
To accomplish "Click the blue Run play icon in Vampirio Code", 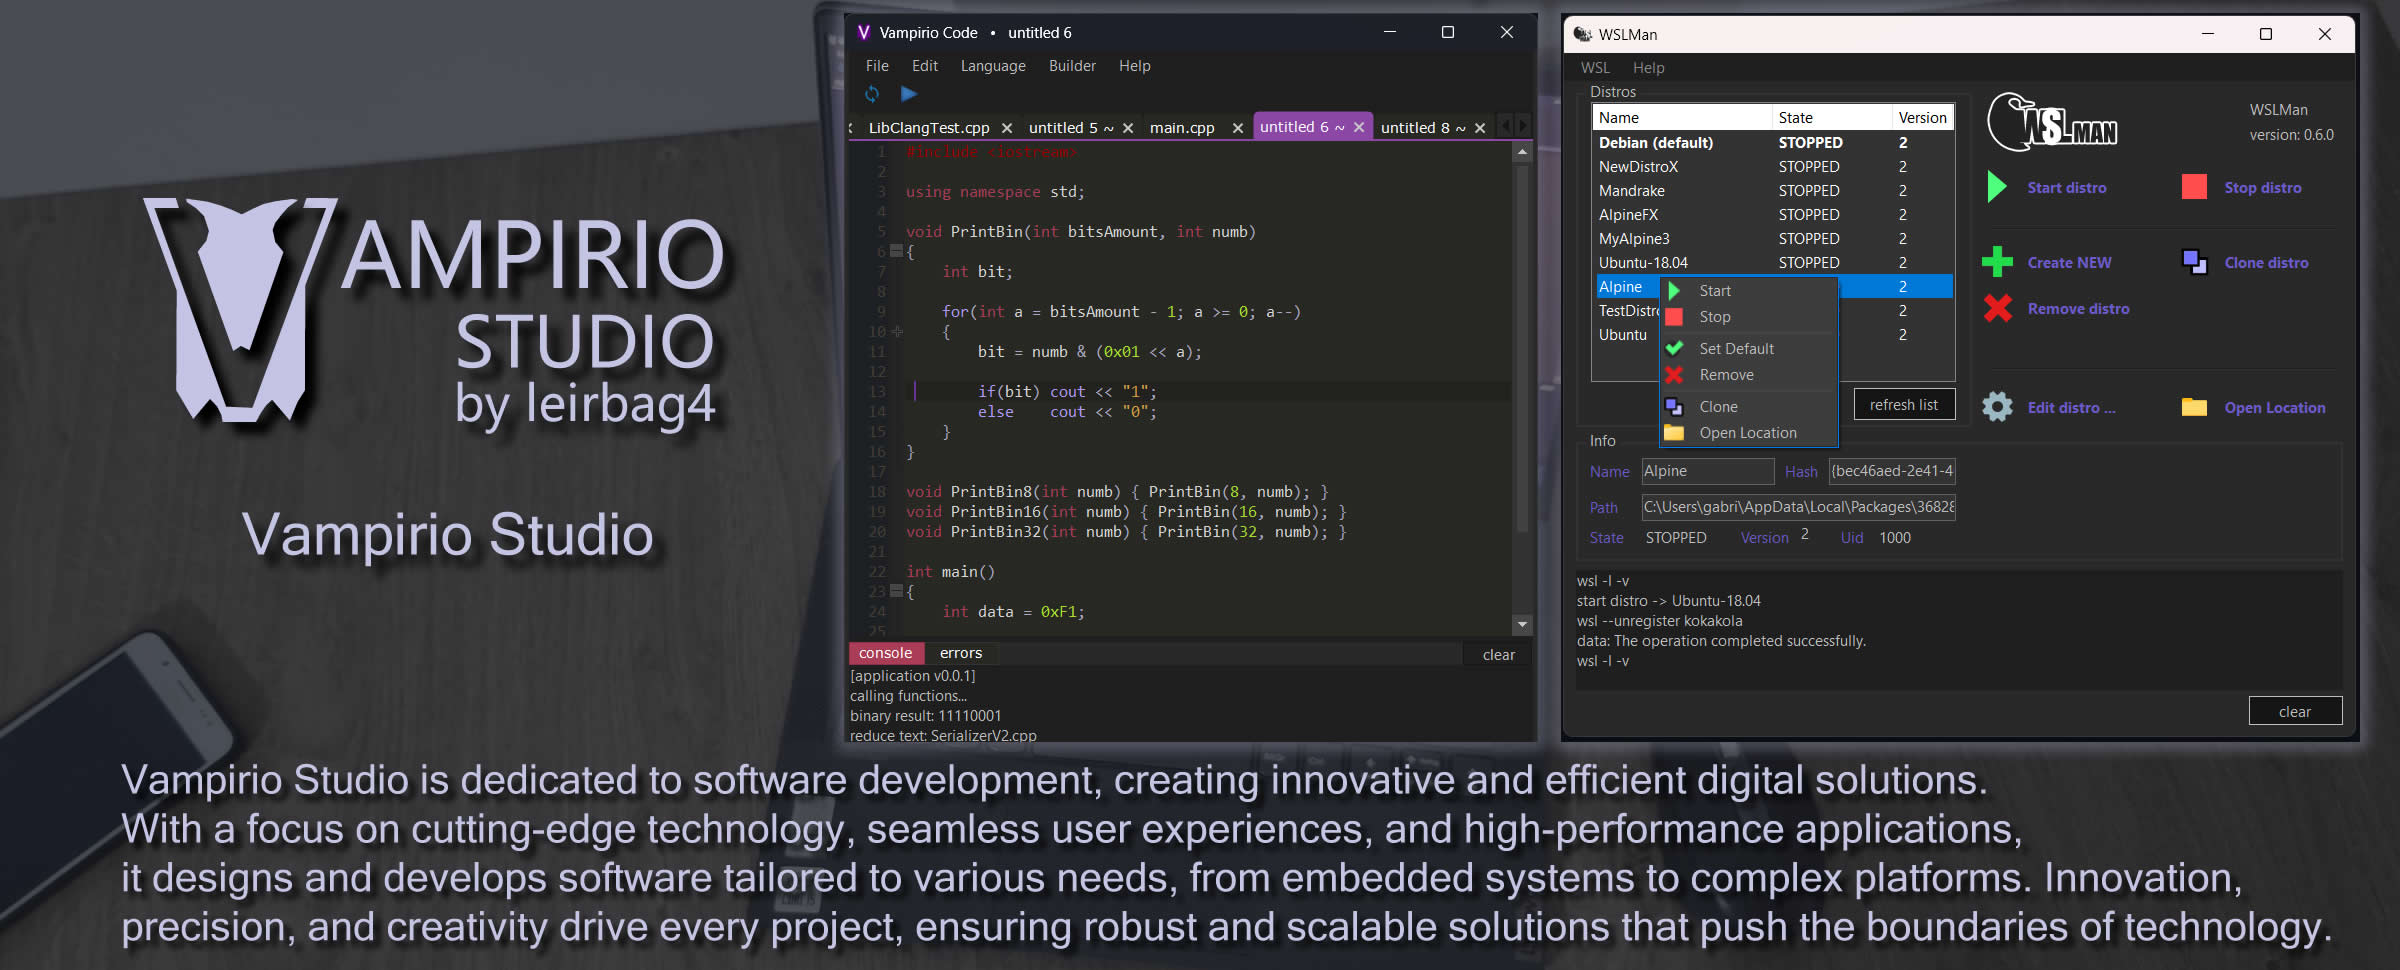I will click(908, 94).
